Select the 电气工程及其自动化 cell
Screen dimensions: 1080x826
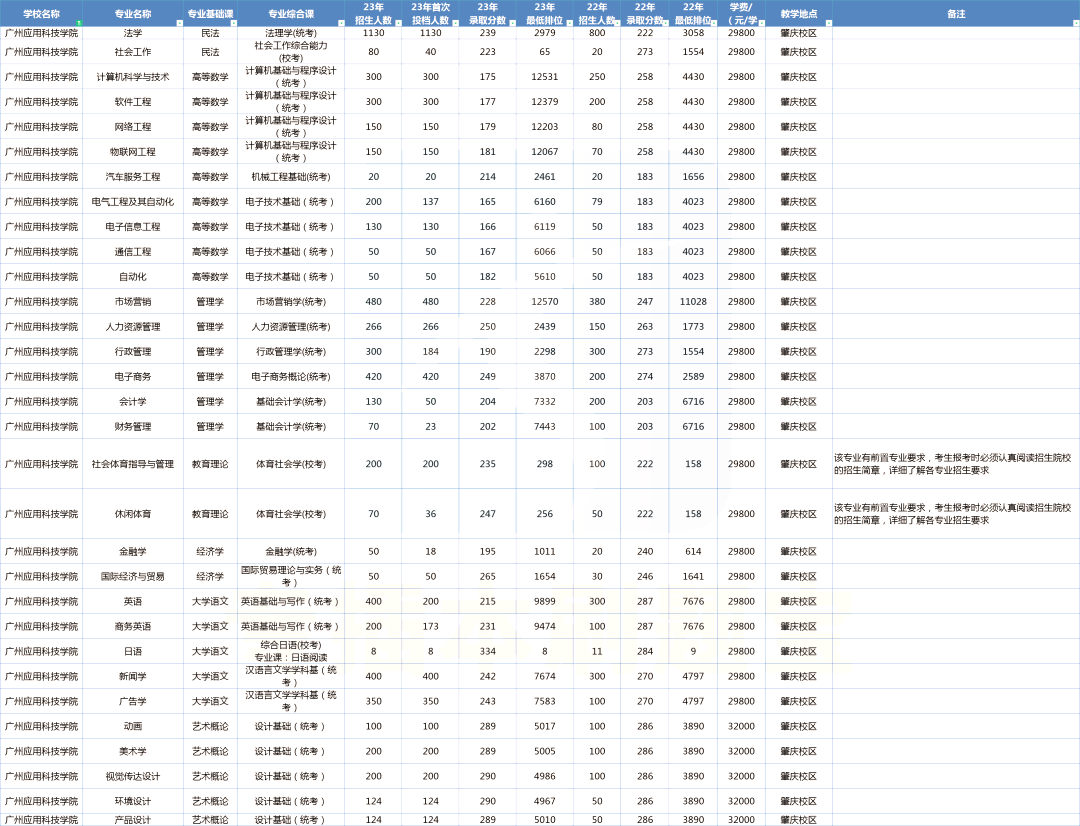click(x=133, y=202)
